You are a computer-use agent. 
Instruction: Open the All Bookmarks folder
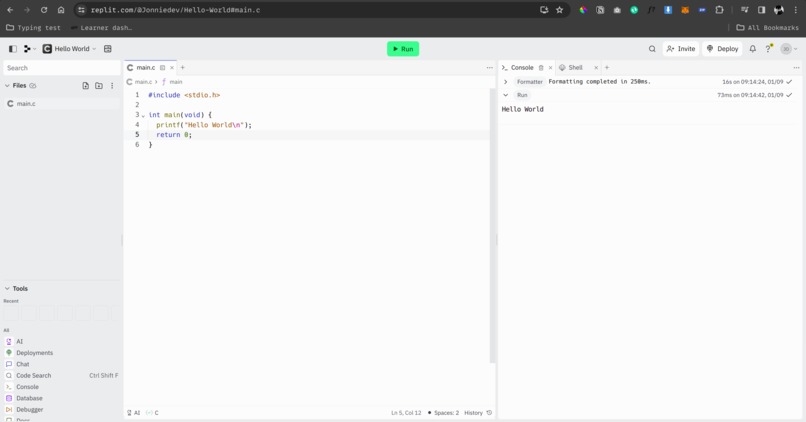tap(767, 28)
